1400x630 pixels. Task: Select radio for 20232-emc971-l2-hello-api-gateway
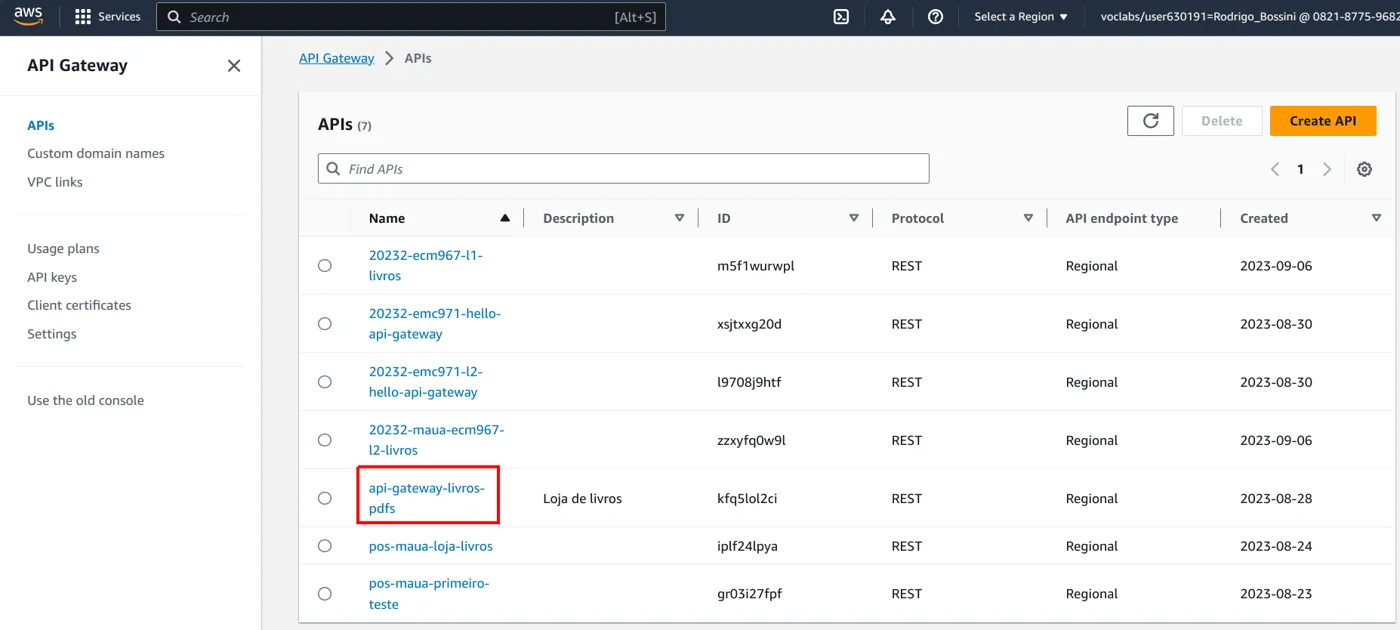coord(325,382)
